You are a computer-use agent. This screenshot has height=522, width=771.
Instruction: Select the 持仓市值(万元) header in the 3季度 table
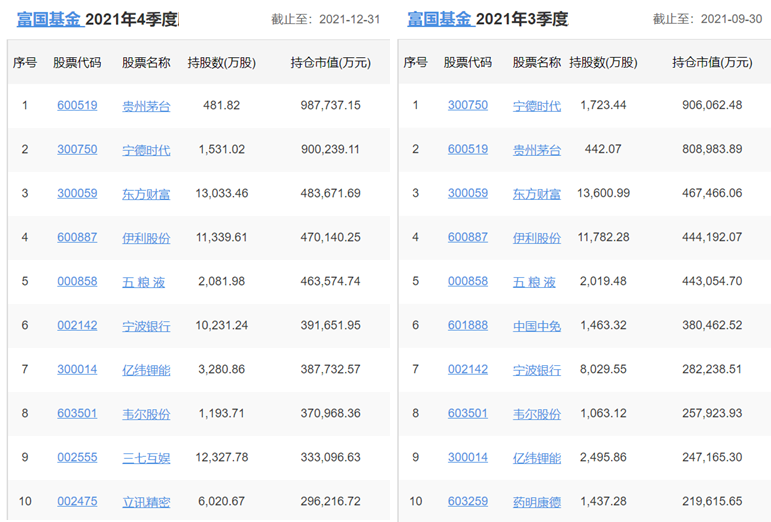(x=712, y=62)
